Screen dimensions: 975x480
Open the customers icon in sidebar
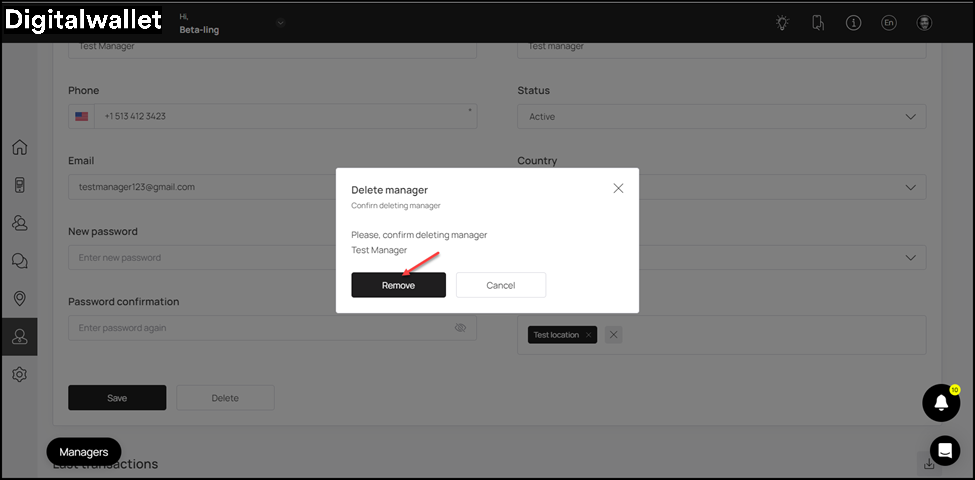point(20,223)
